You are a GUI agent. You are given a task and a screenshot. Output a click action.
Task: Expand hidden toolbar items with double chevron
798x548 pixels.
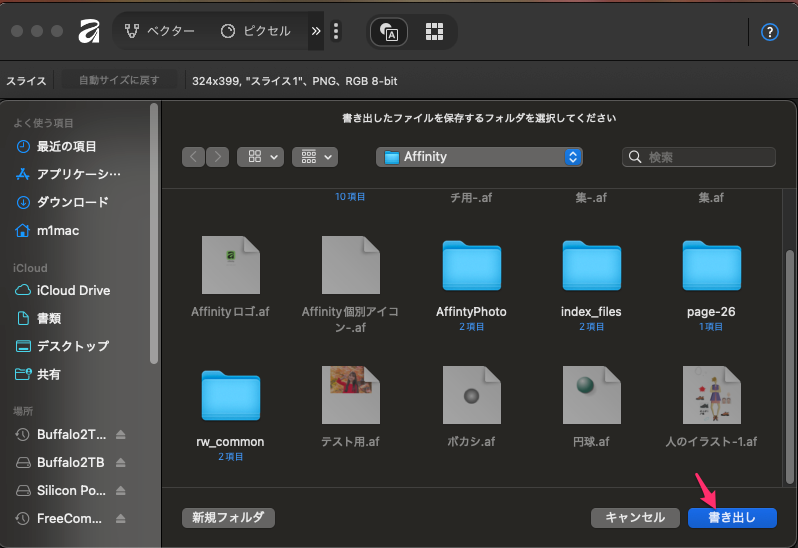click(316, 31)
